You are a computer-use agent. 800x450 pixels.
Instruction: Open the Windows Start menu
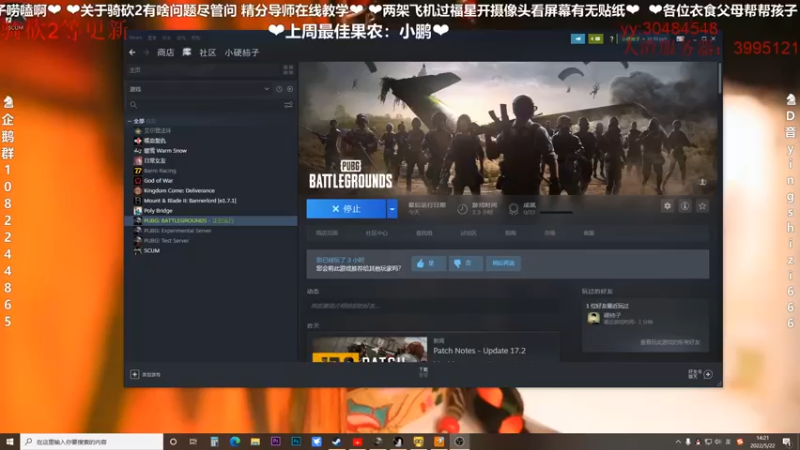[9, 441]
